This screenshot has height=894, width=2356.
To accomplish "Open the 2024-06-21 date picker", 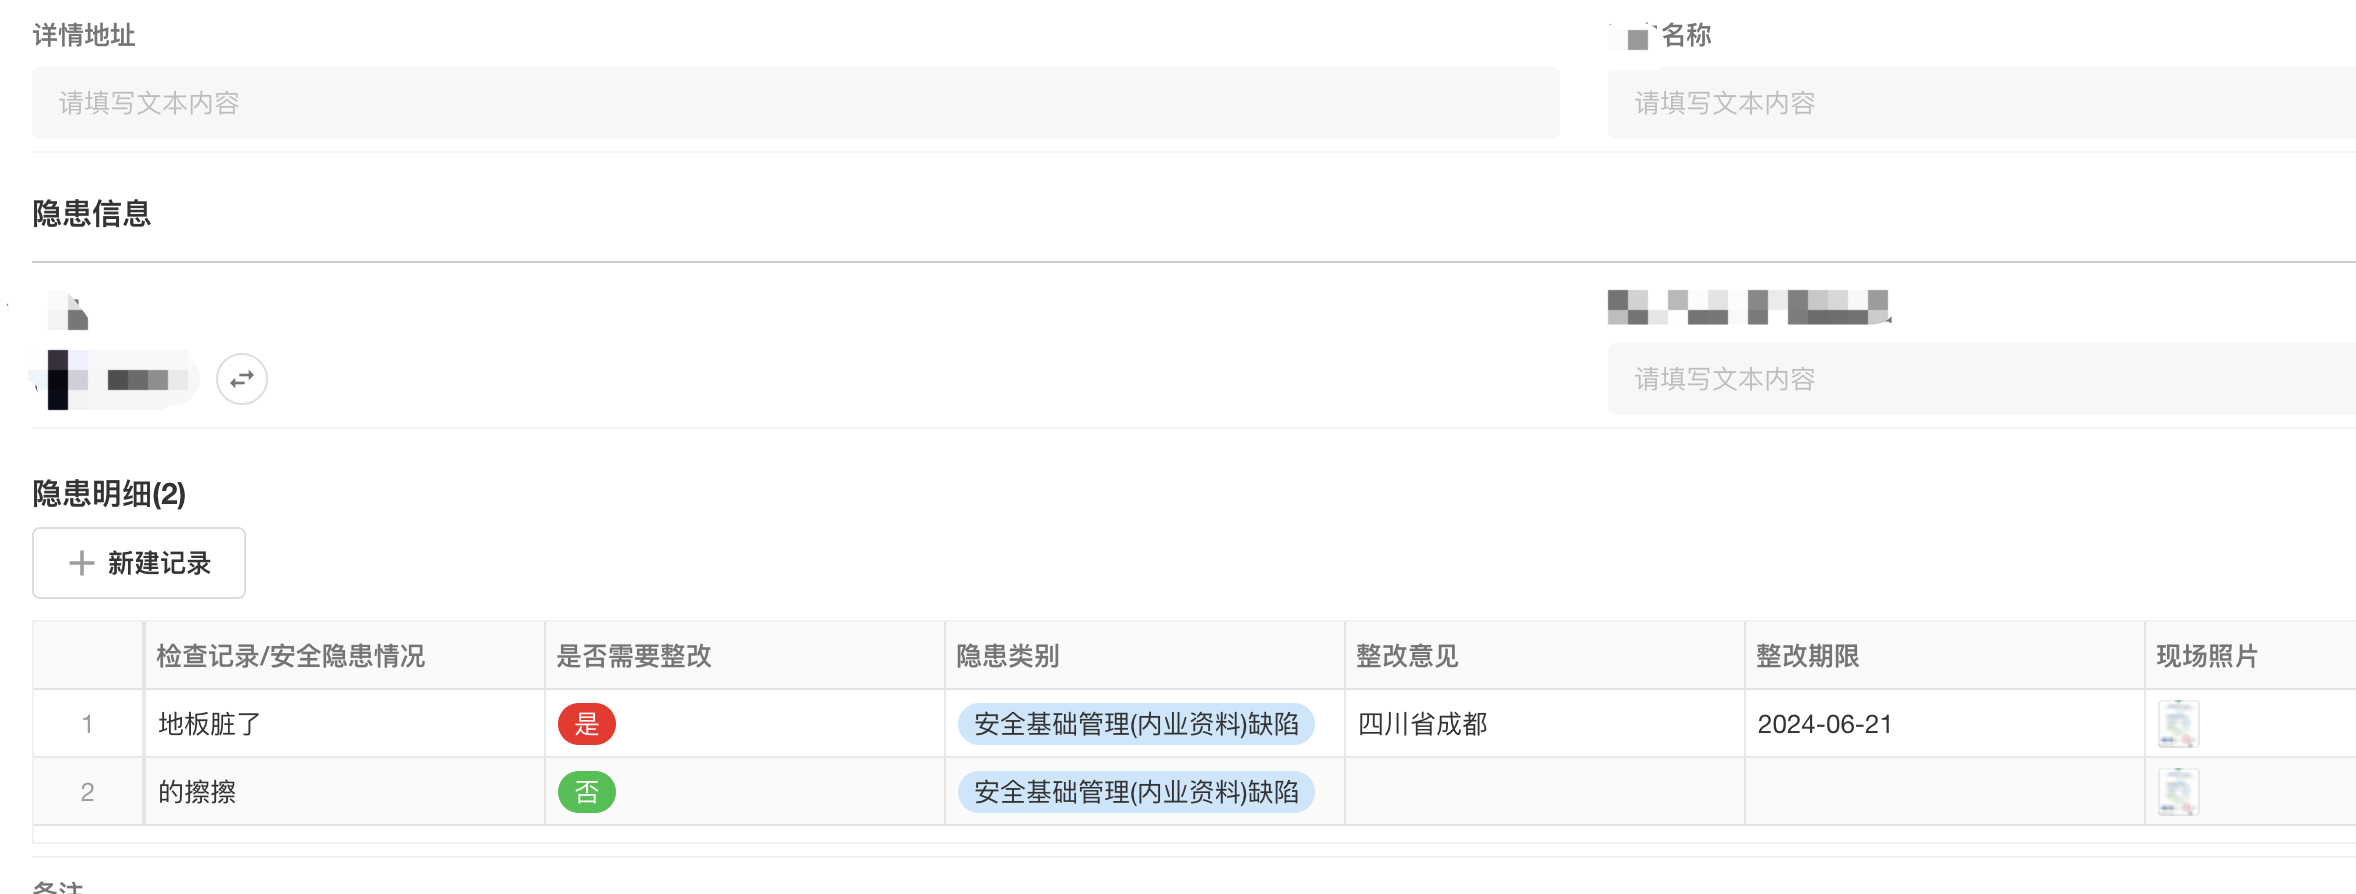I will click(x=1824, y=723).
